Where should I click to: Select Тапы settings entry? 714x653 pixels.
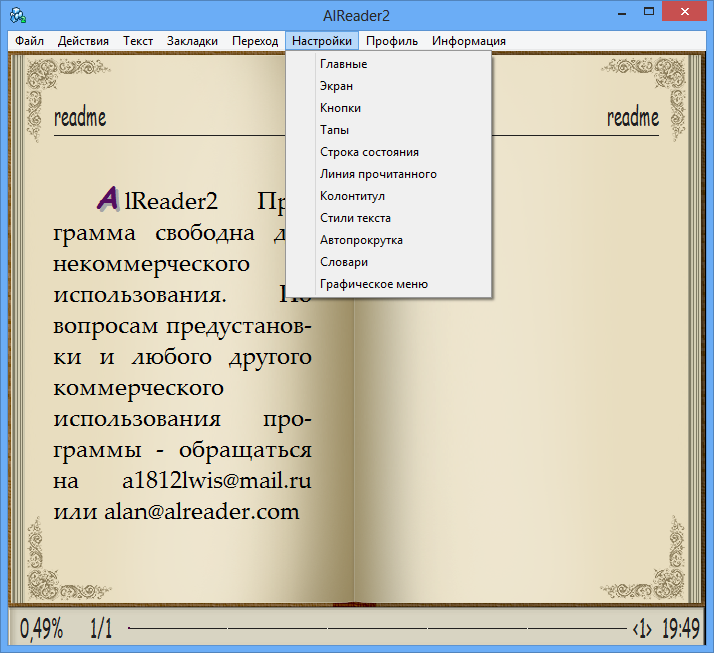point(388,130)
